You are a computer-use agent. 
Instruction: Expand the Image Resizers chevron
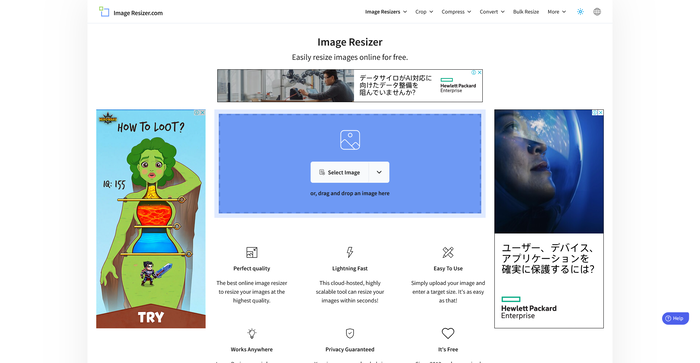click(x=405, y=12)
